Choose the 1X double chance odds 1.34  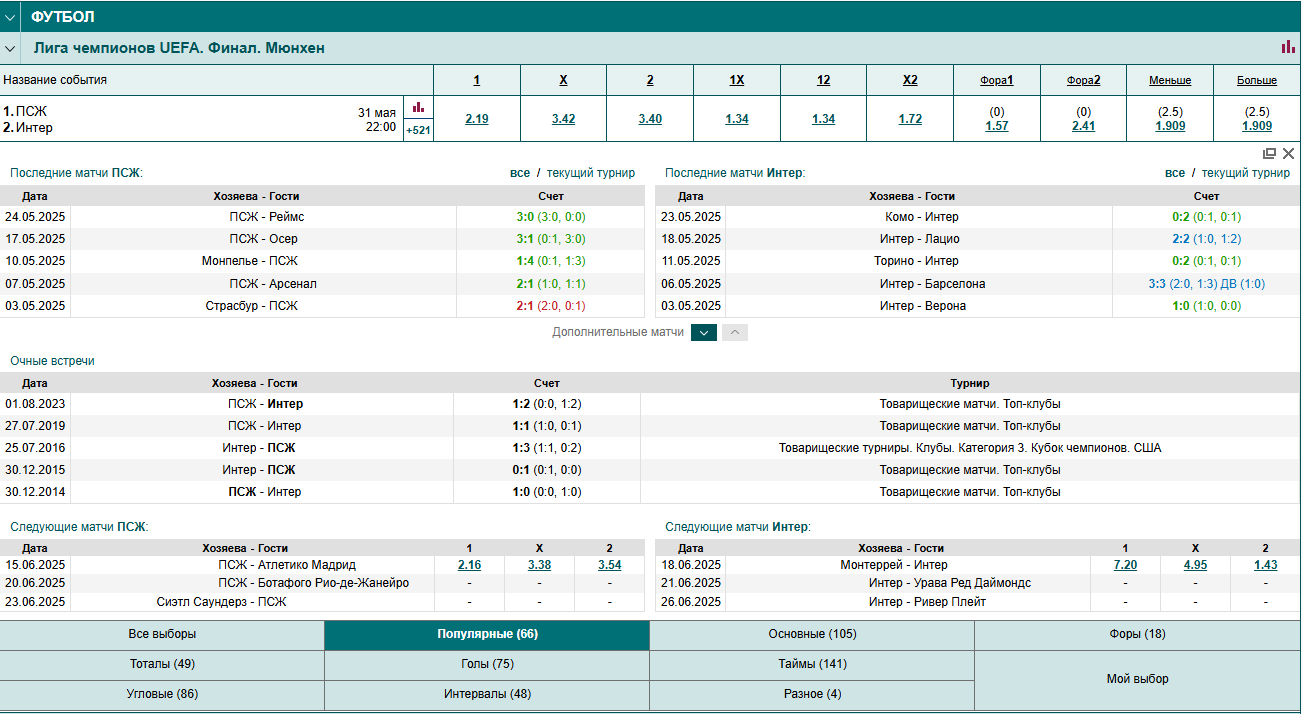pyautogui.click(x=737, y=119)
